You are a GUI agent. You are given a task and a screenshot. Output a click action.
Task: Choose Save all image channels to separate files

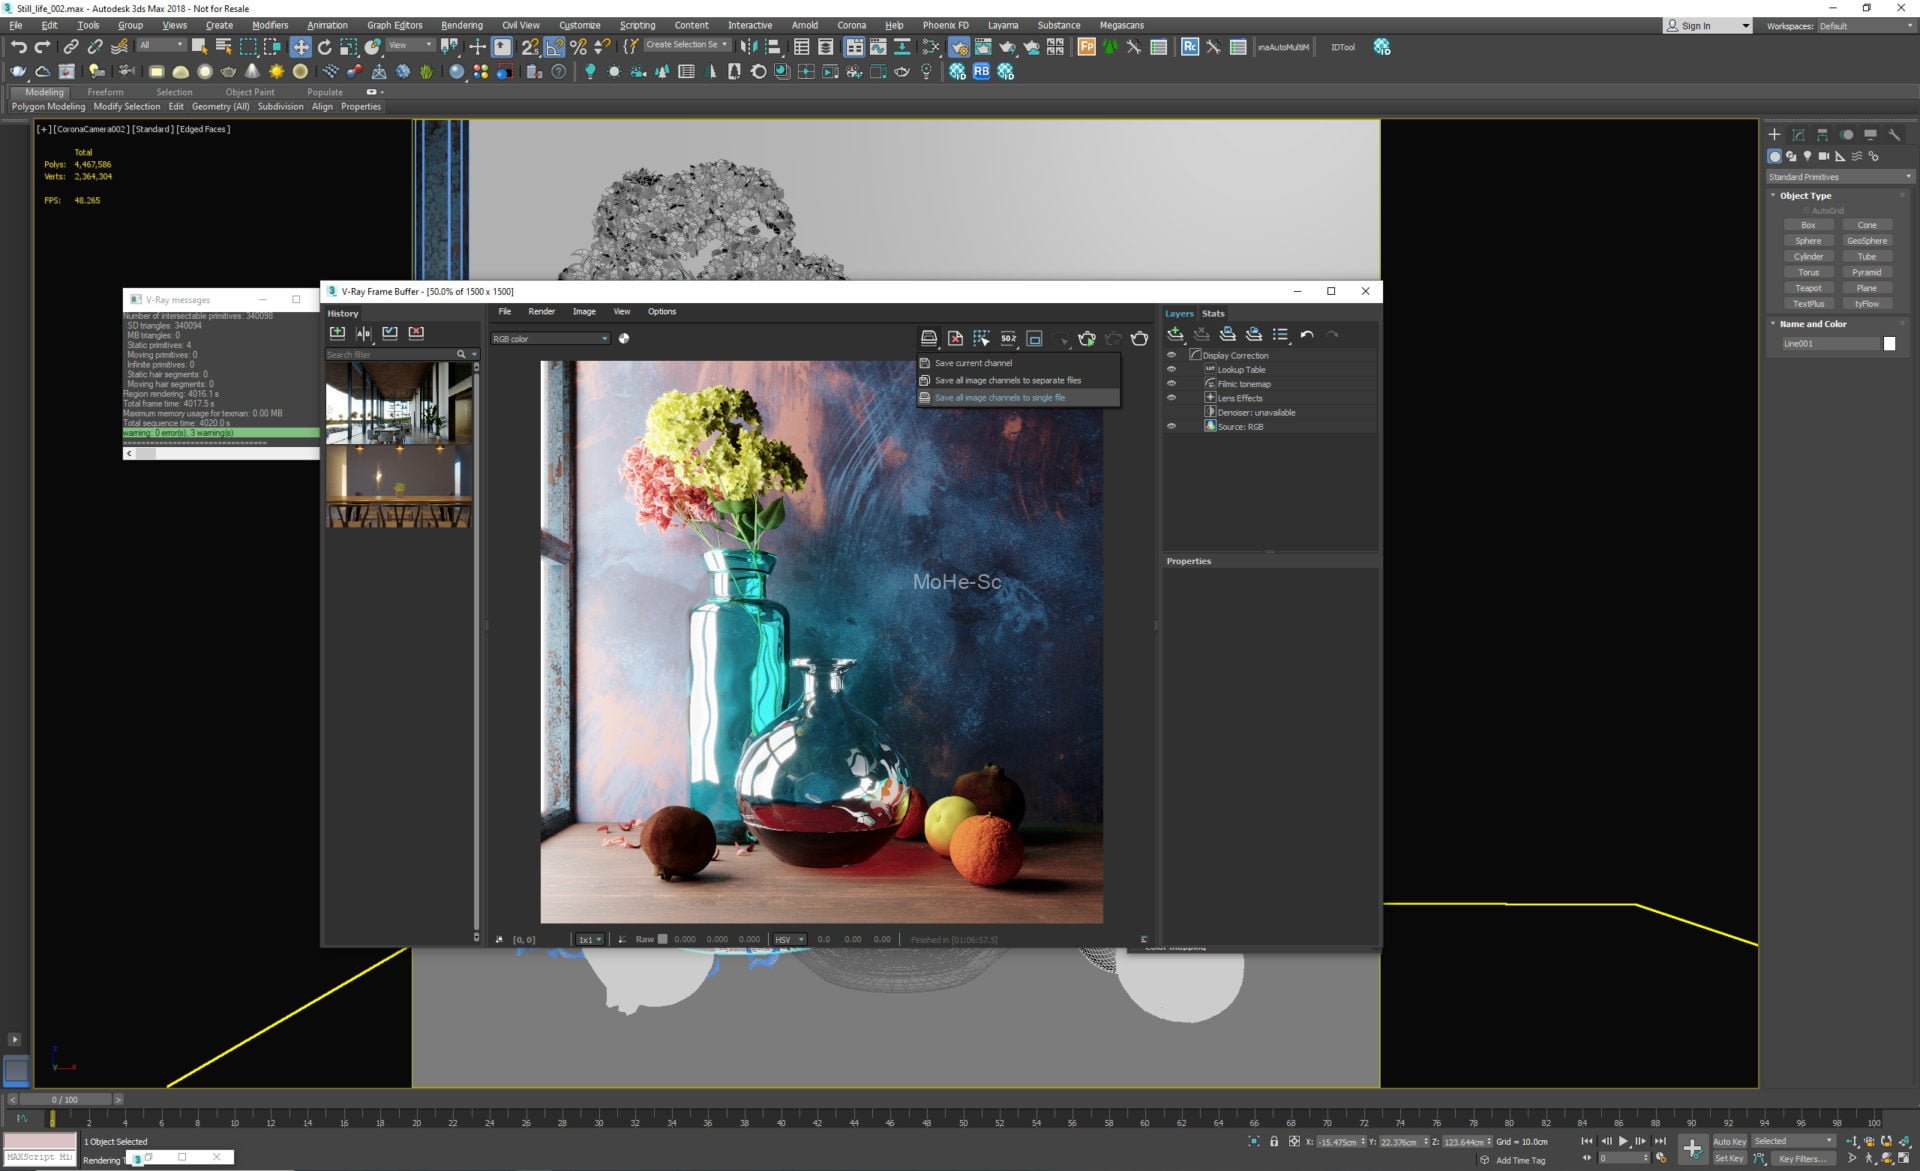point(1007,380)
